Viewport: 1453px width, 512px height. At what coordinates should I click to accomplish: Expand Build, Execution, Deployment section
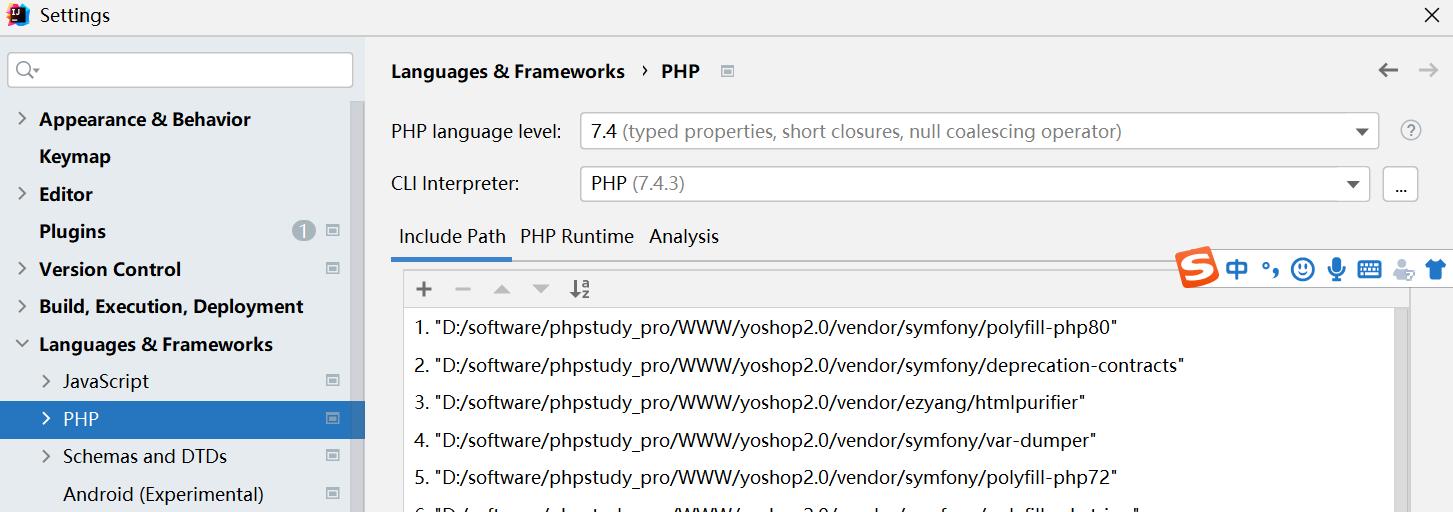(x=22, y=306)
